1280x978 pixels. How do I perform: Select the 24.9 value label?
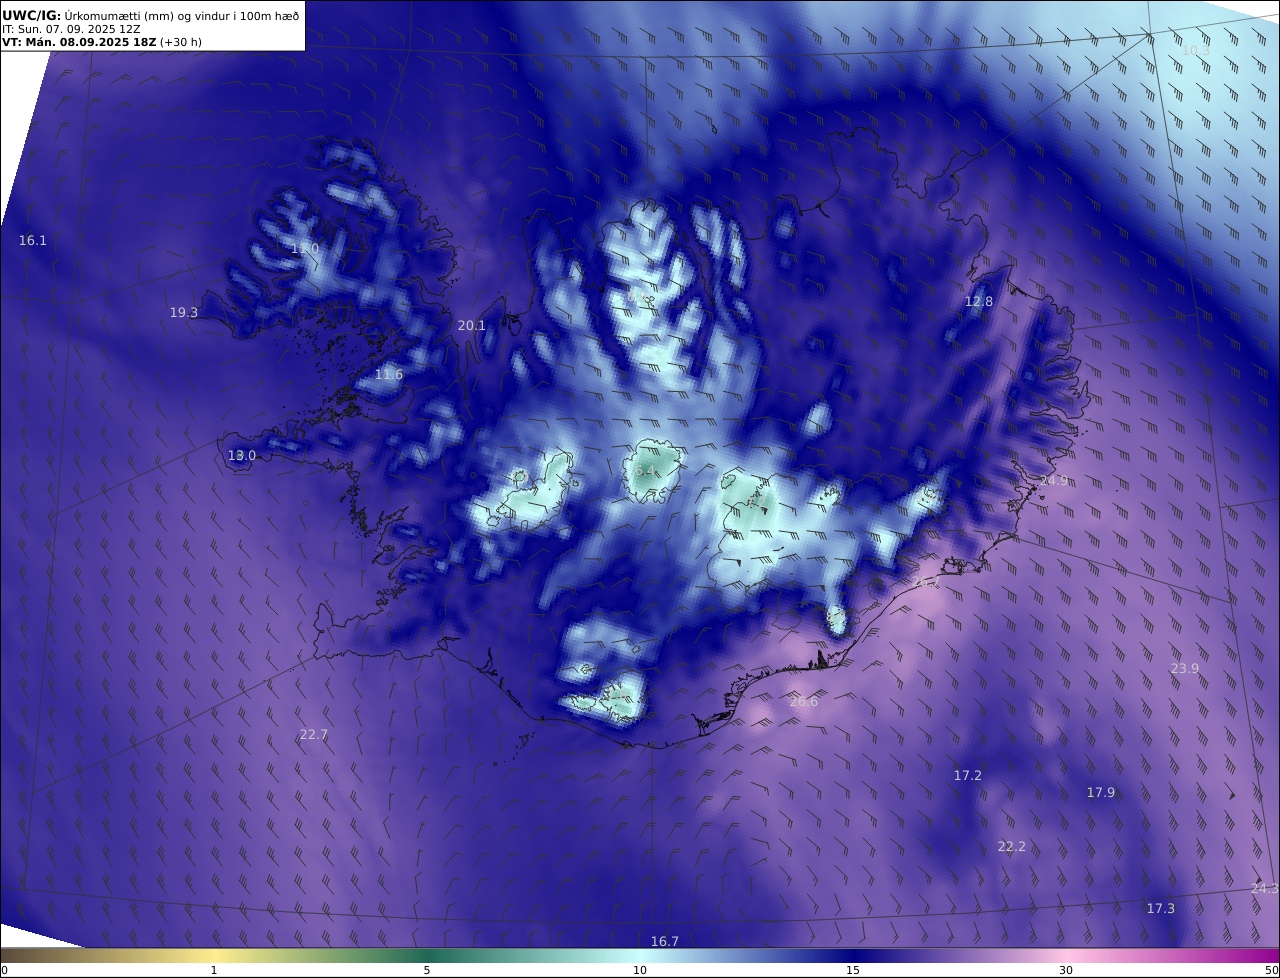coord(1053,481)
